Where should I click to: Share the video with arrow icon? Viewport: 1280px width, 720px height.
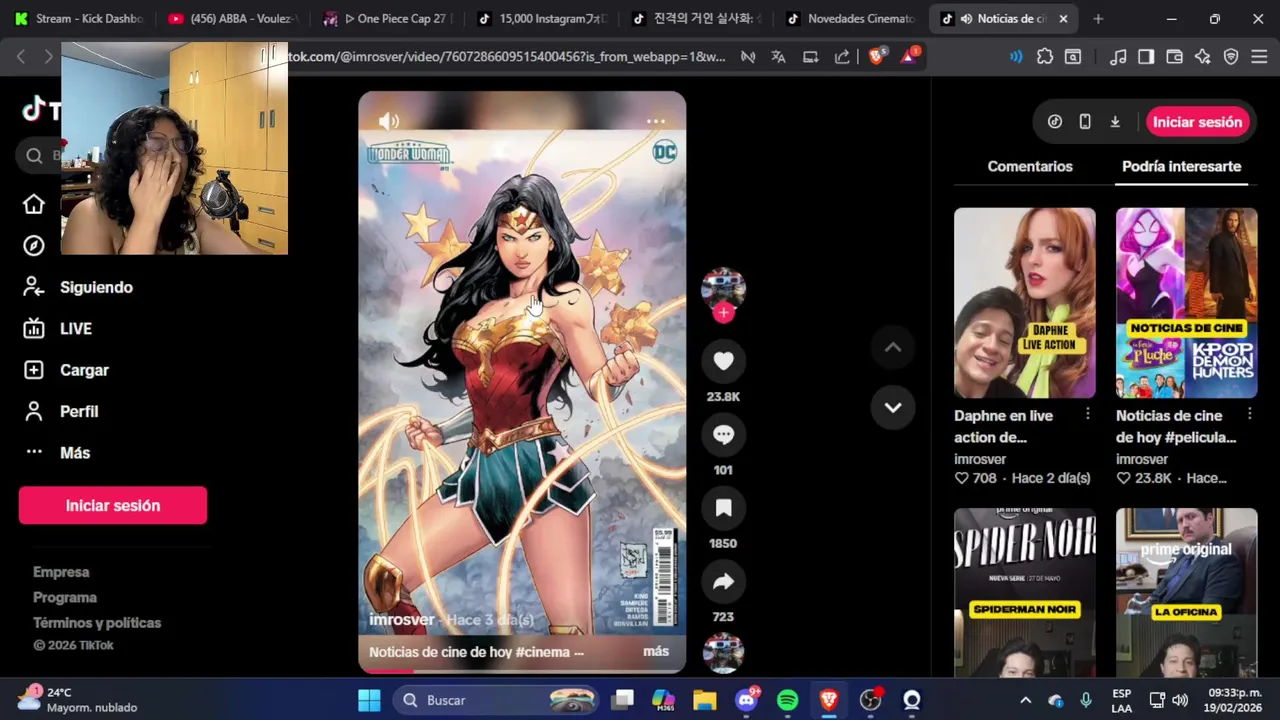tap(723, 582)
